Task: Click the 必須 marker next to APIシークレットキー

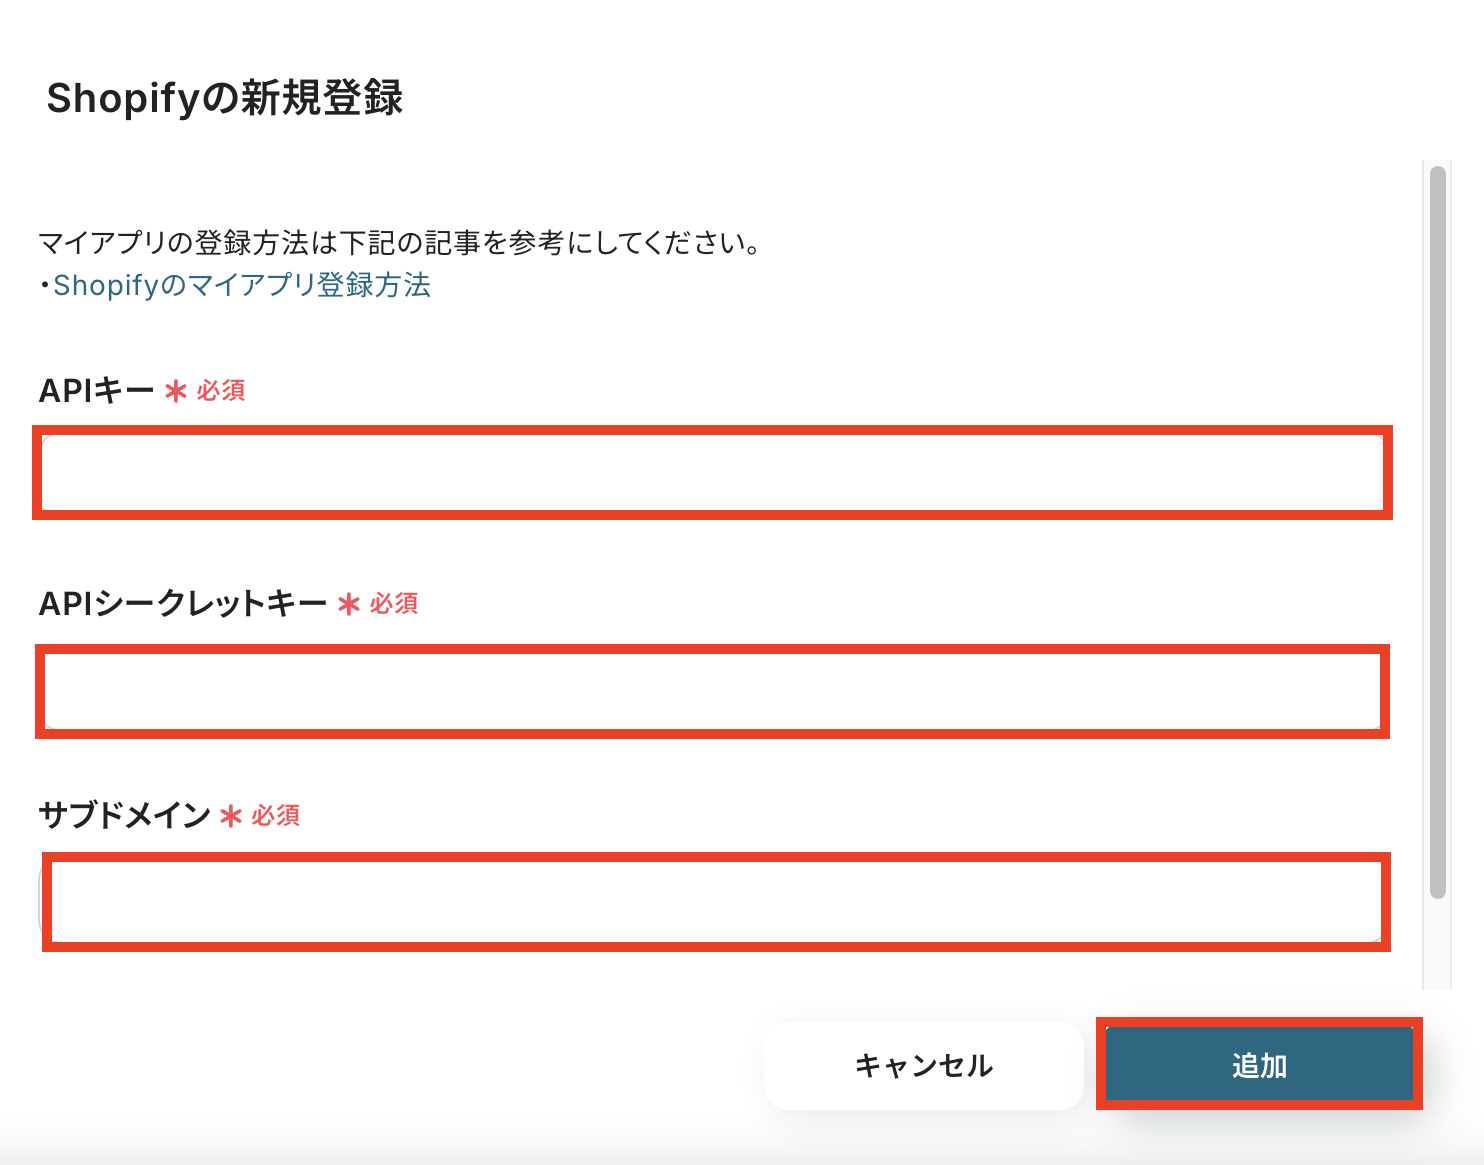Action: (394, 604)
